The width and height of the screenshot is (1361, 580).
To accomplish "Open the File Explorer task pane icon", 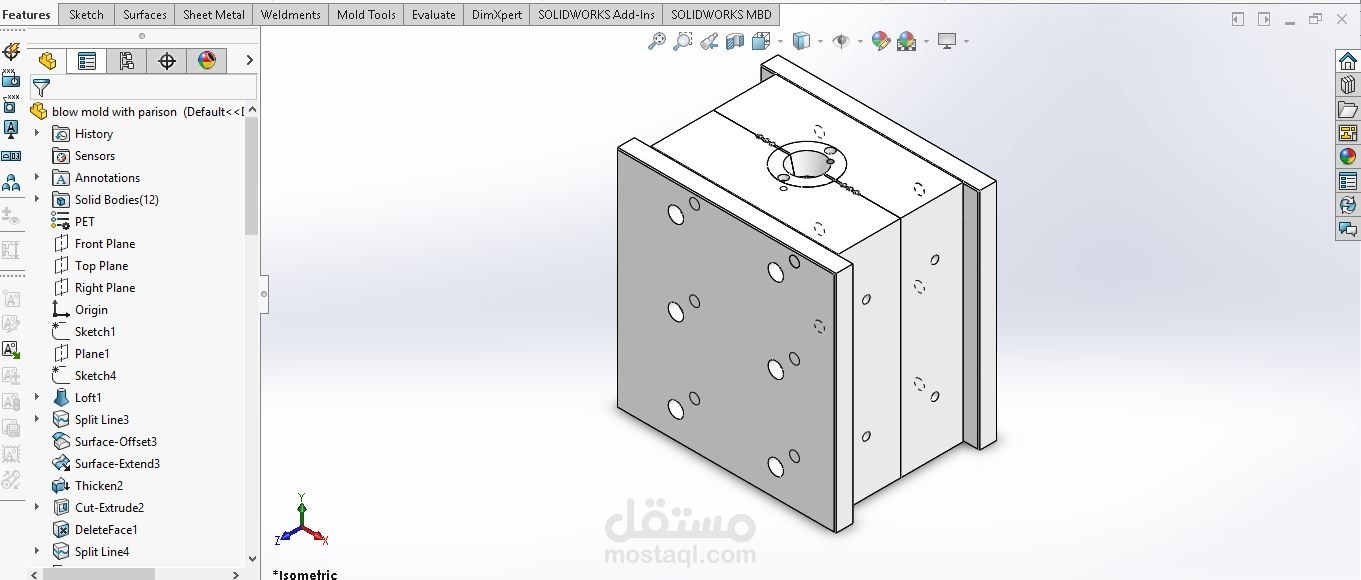I will point(1348,109).
